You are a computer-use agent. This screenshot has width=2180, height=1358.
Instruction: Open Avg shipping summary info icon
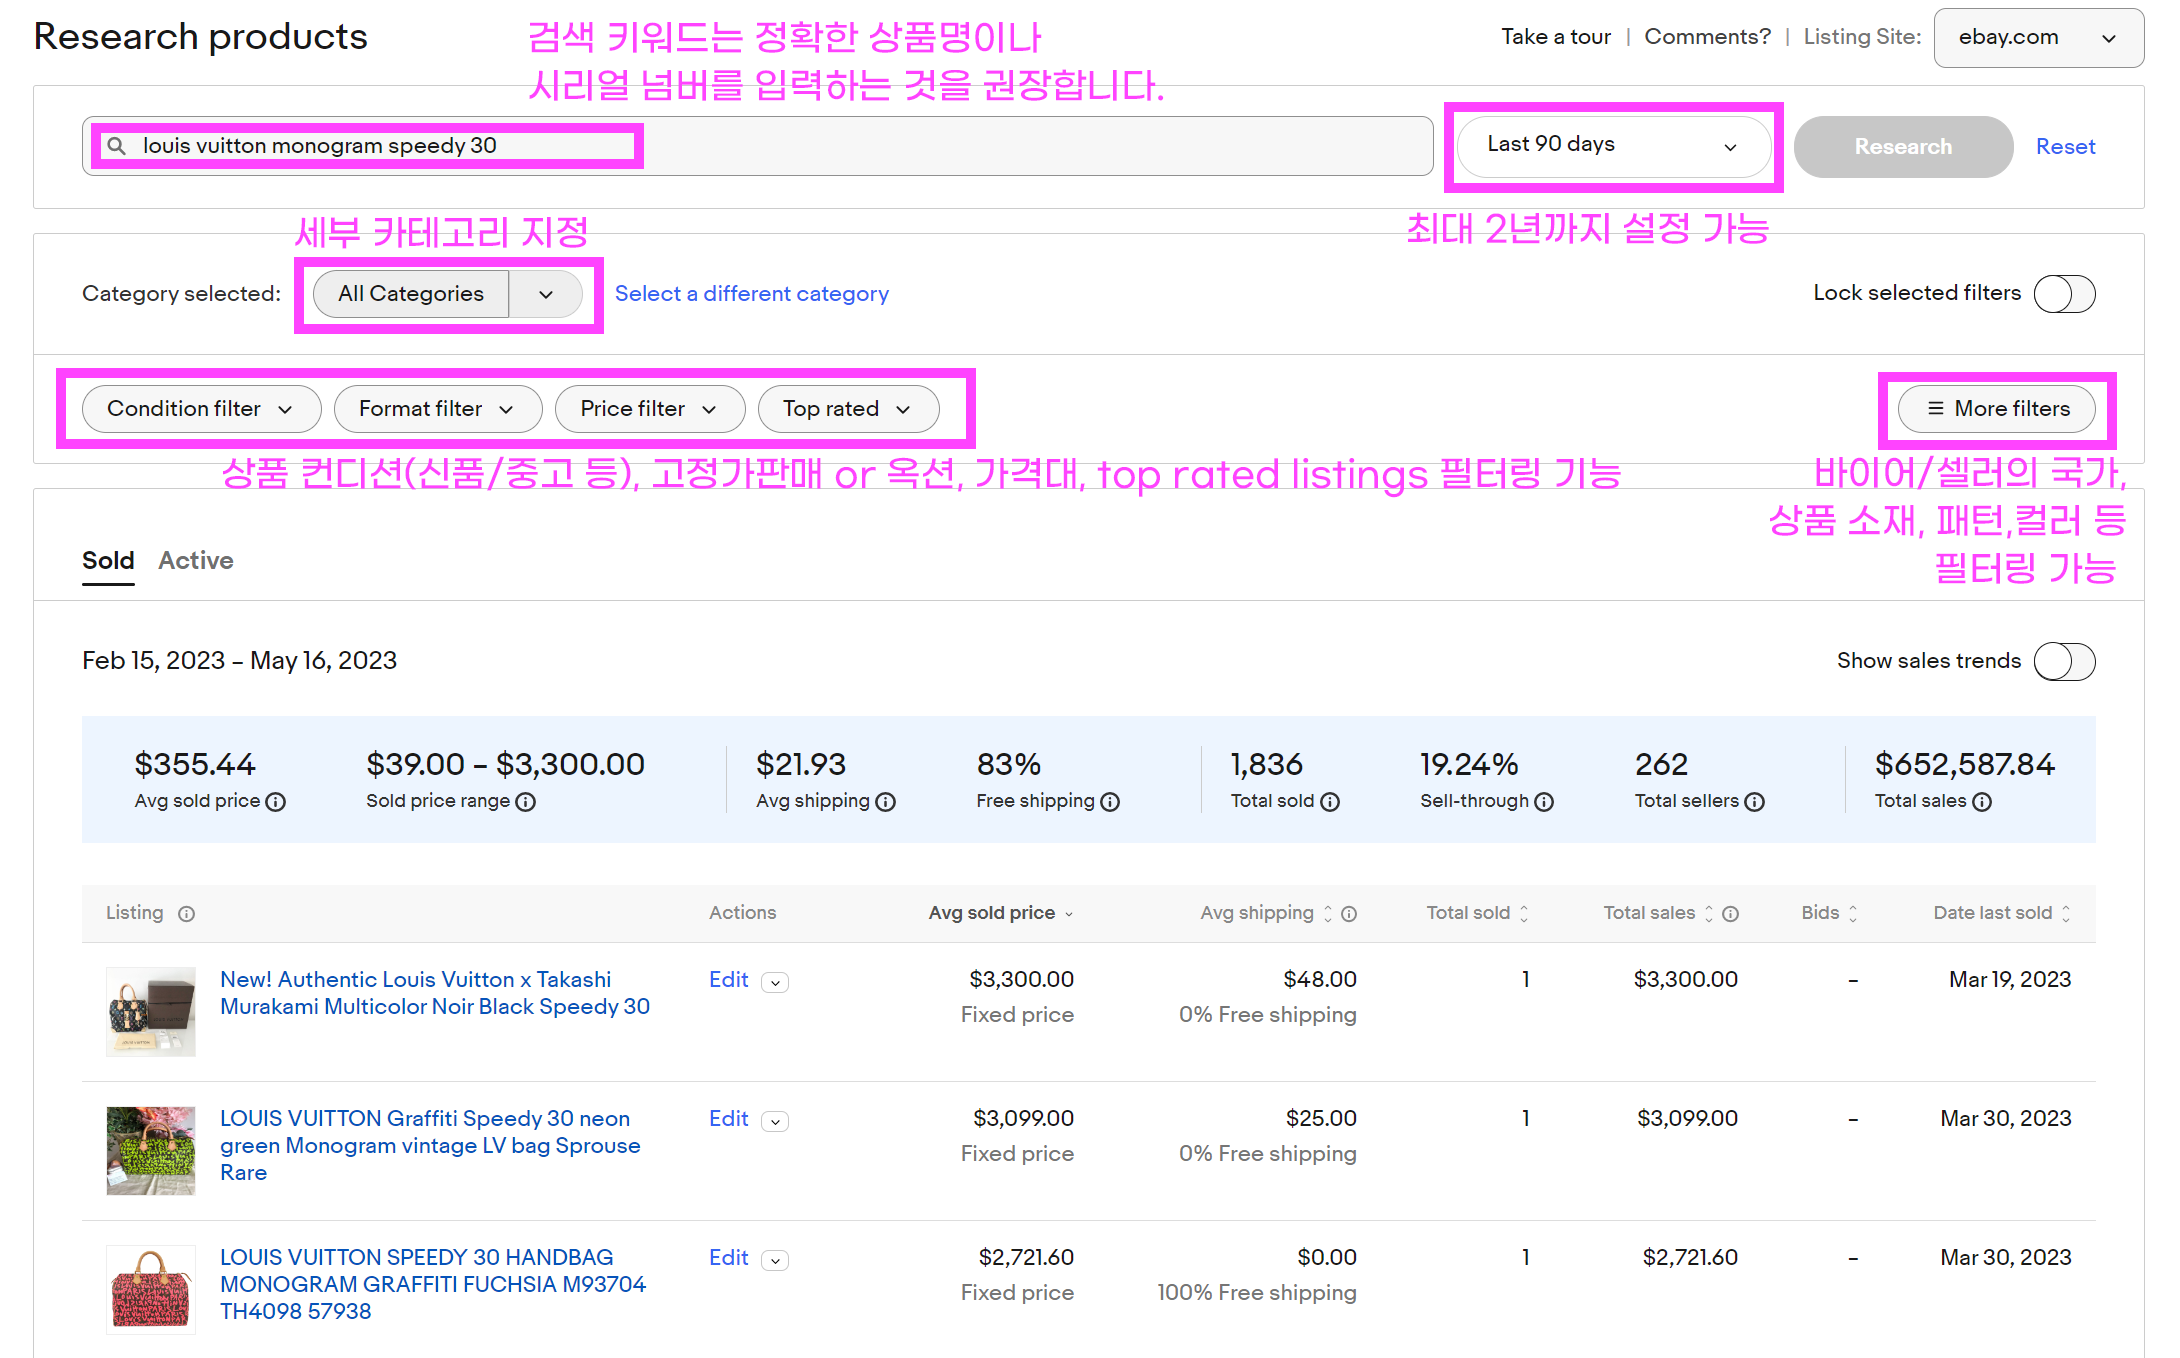coord(886,802)
